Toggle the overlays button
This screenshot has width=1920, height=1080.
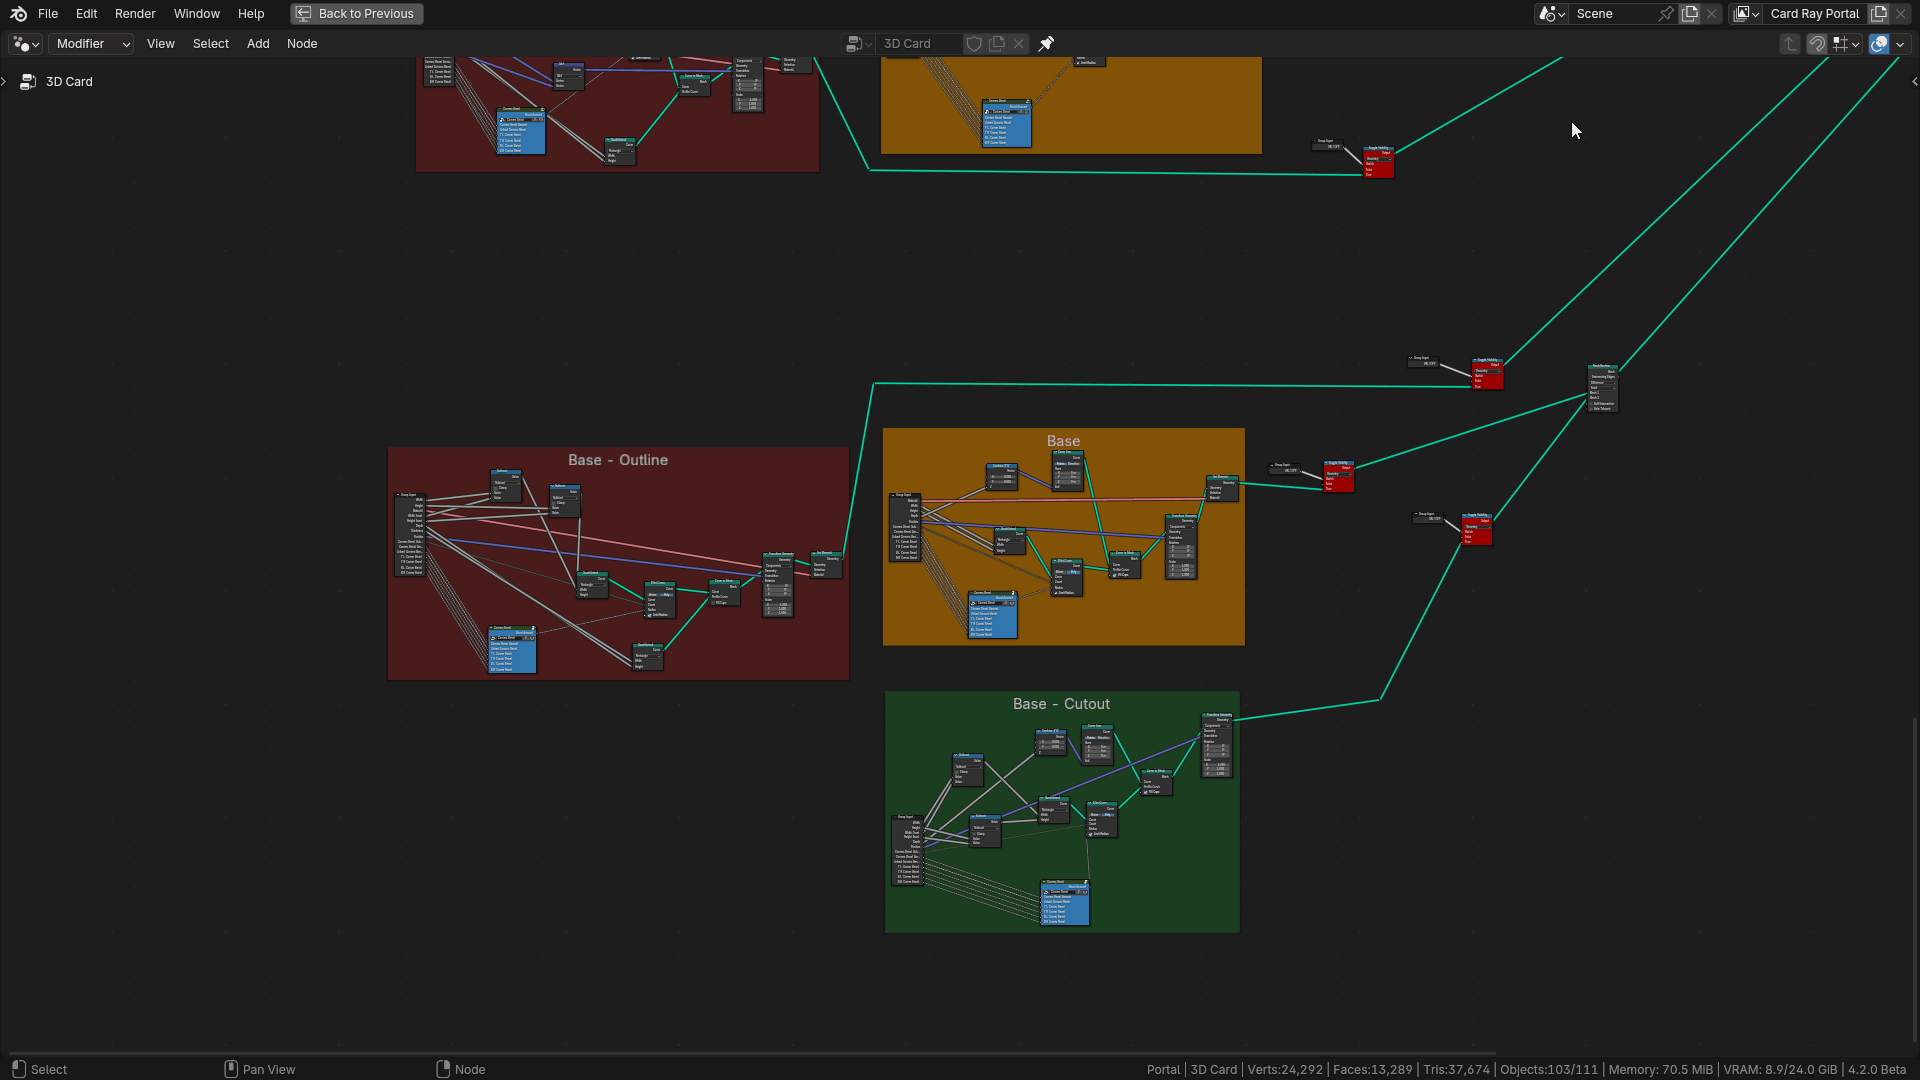(x=1879, y=44)
